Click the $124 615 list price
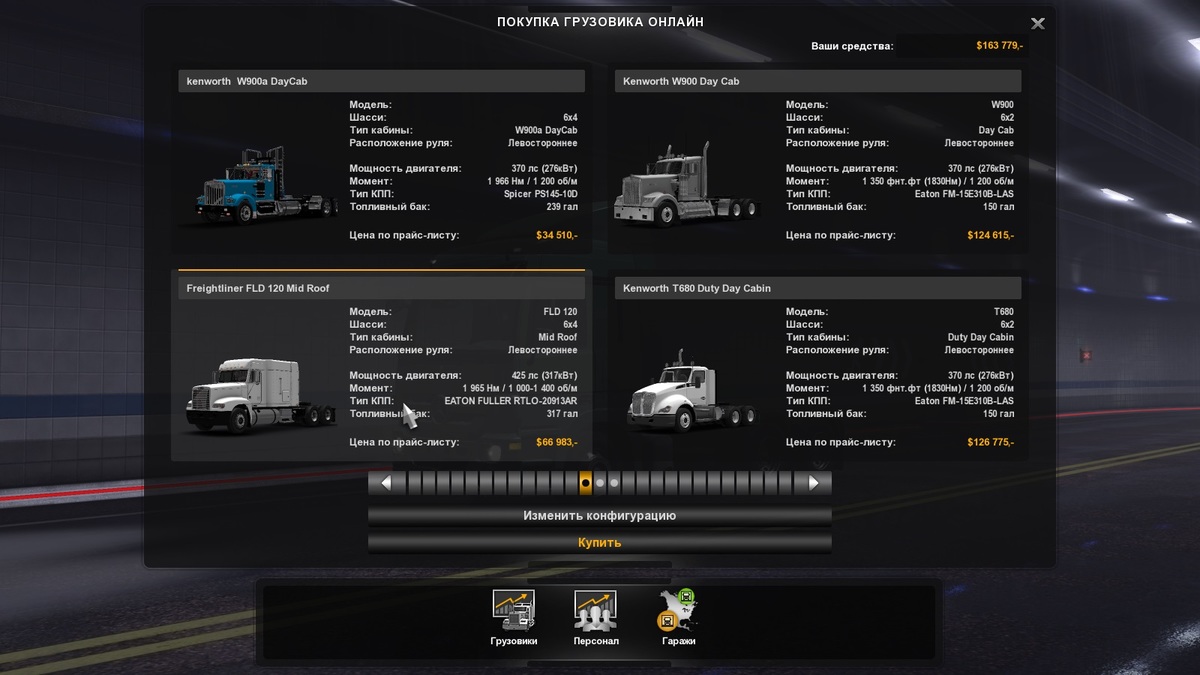 (x=991, y=236)
